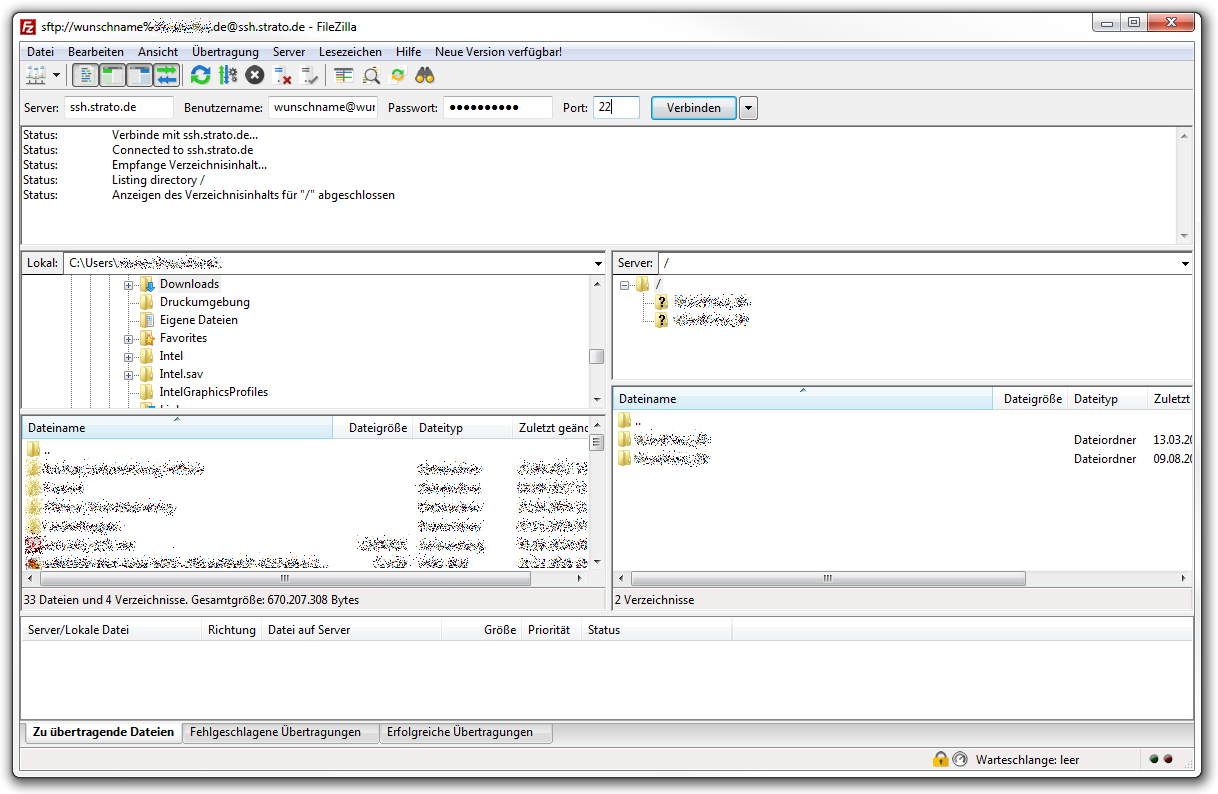Viewport: 1218px width, 794px height.
Task: Toggle the transfer queue panel
Action: 167,75
